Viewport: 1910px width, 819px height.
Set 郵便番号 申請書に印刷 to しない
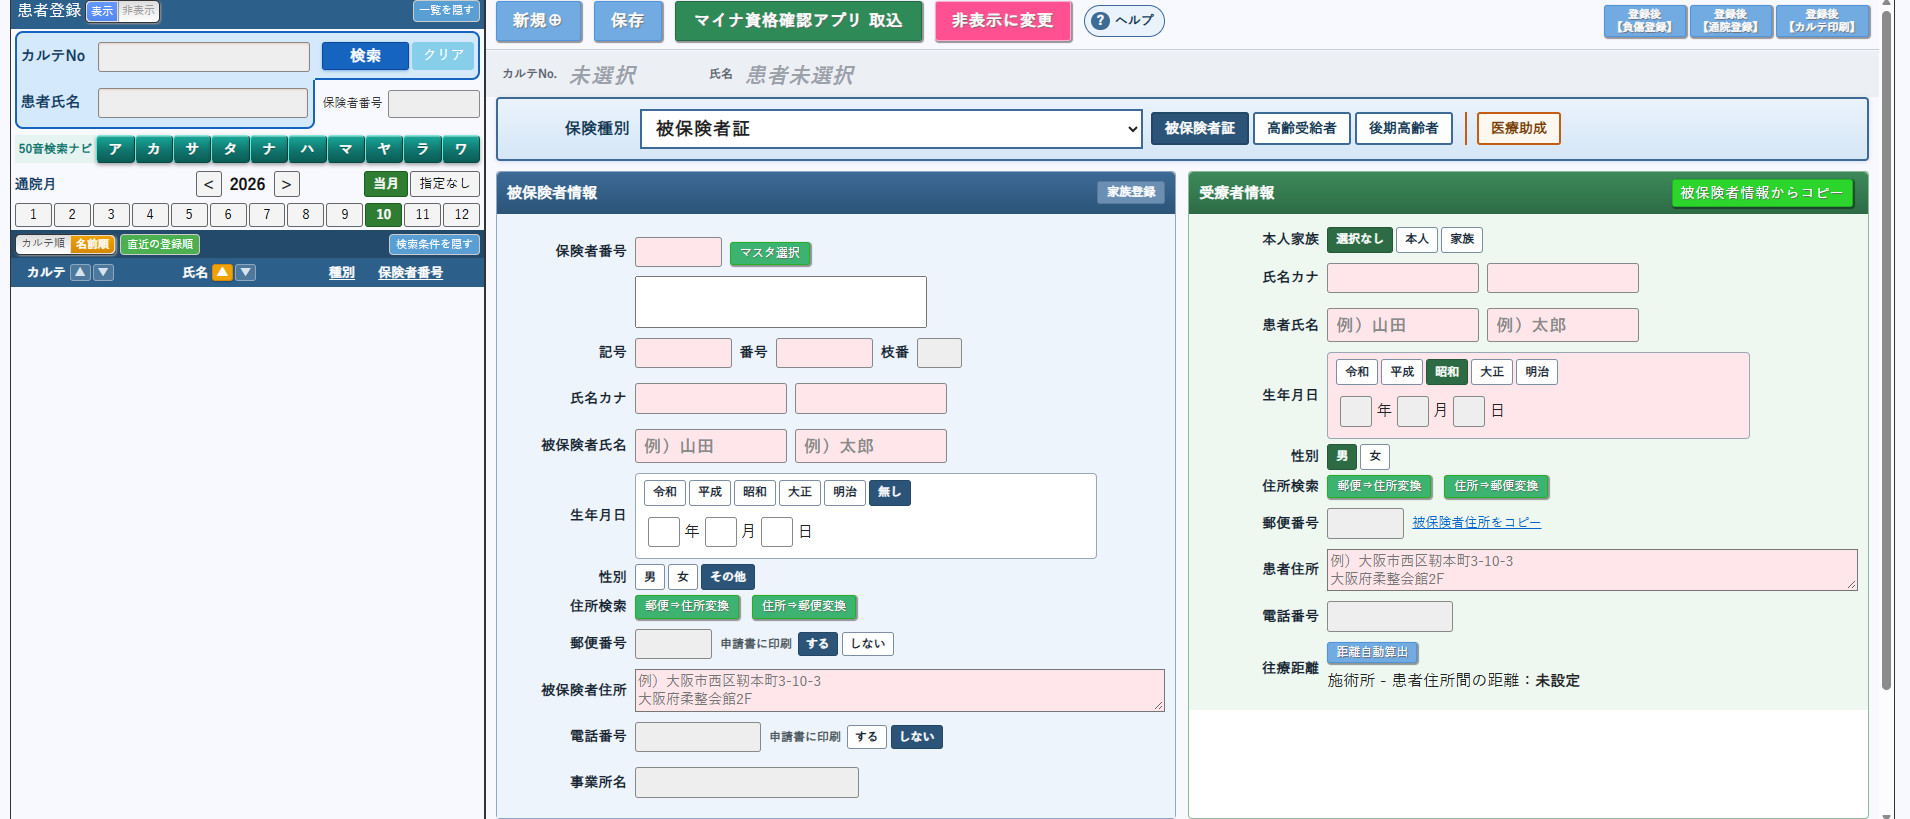[868, 644]
